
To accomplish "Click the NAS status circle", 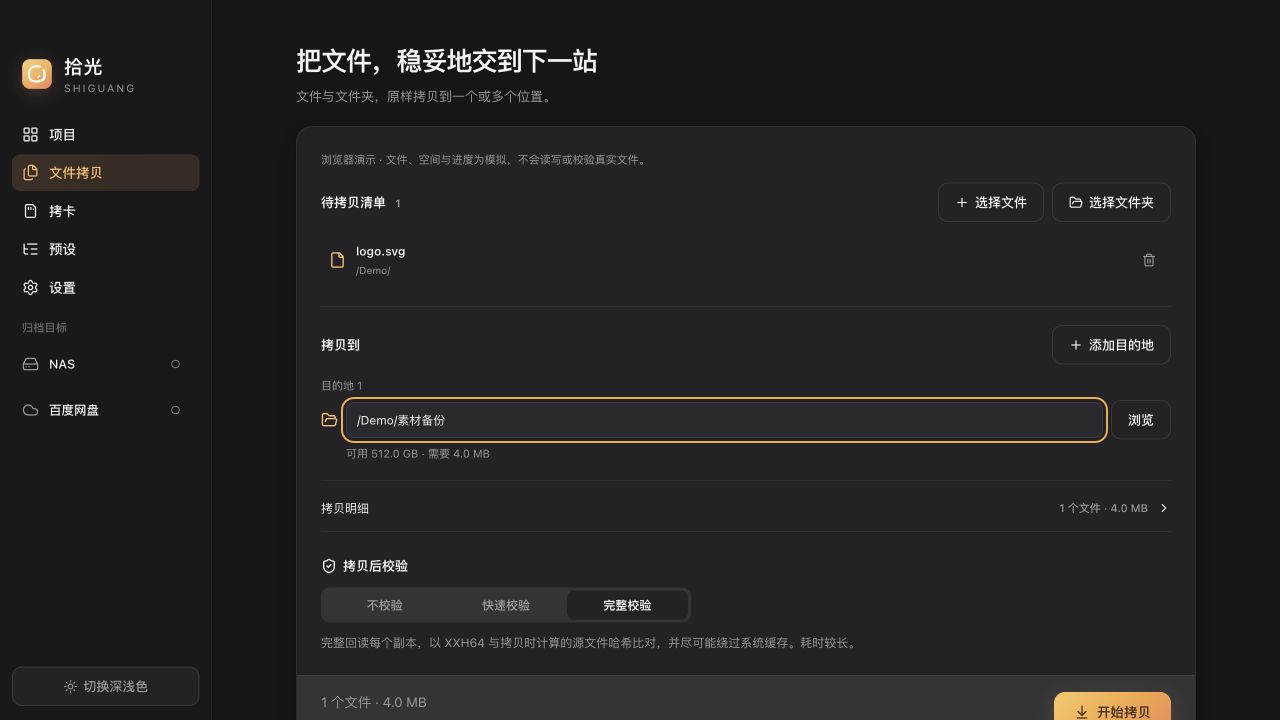I will coord(175,364).
